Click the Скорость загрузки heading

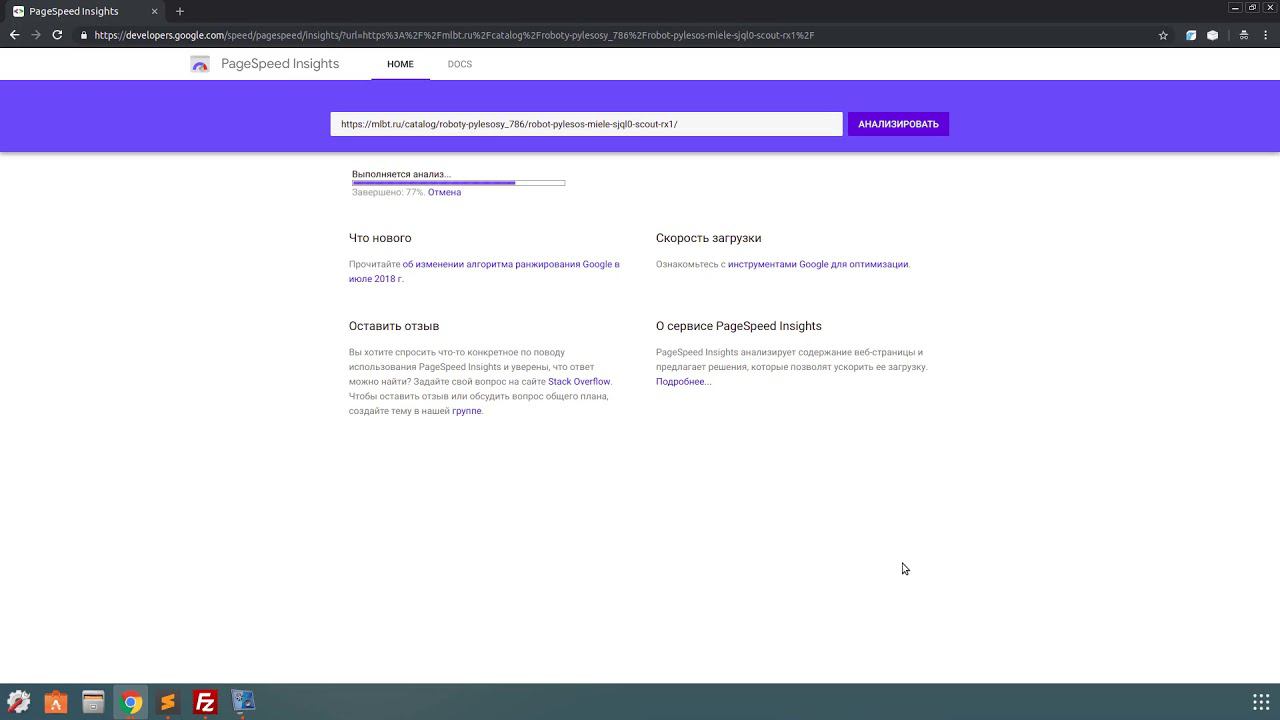(x=708, y=238)
